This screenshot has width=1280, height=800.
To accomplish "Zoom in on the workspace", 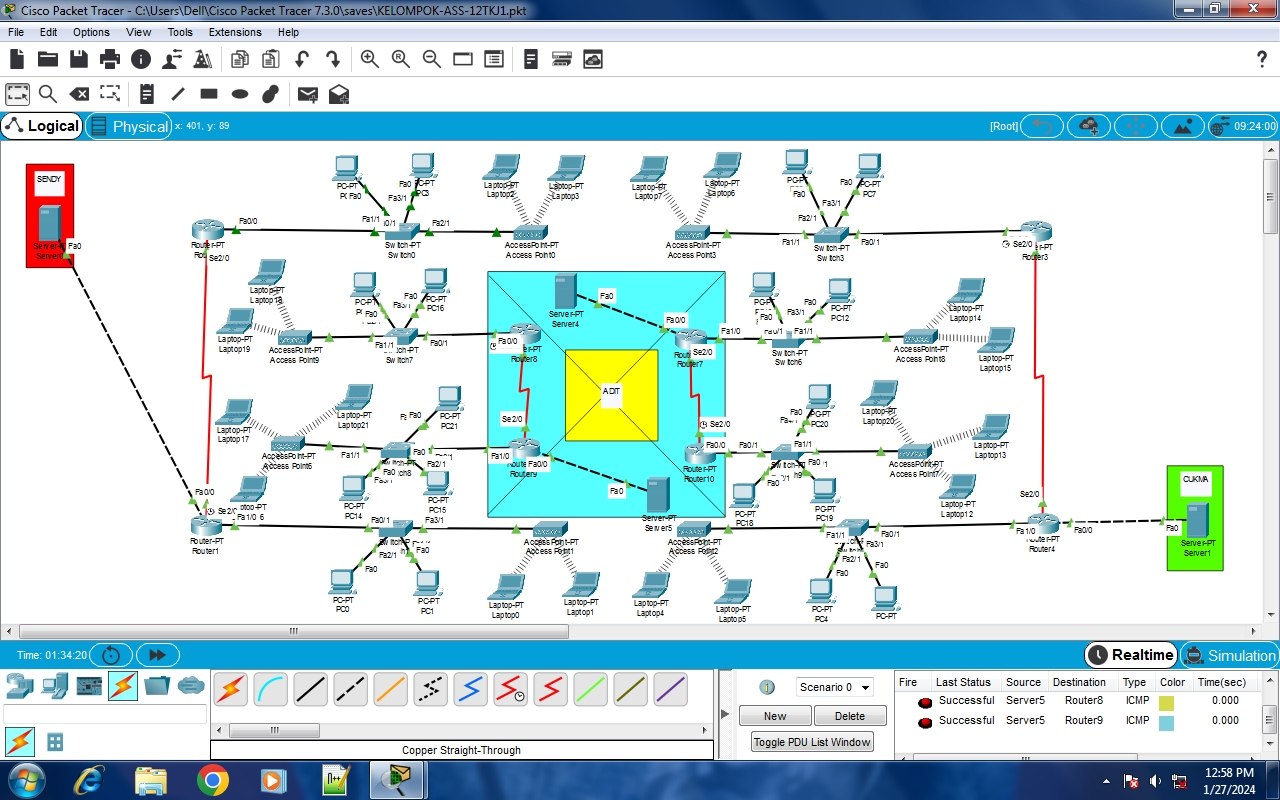I will tap(370, 59).
